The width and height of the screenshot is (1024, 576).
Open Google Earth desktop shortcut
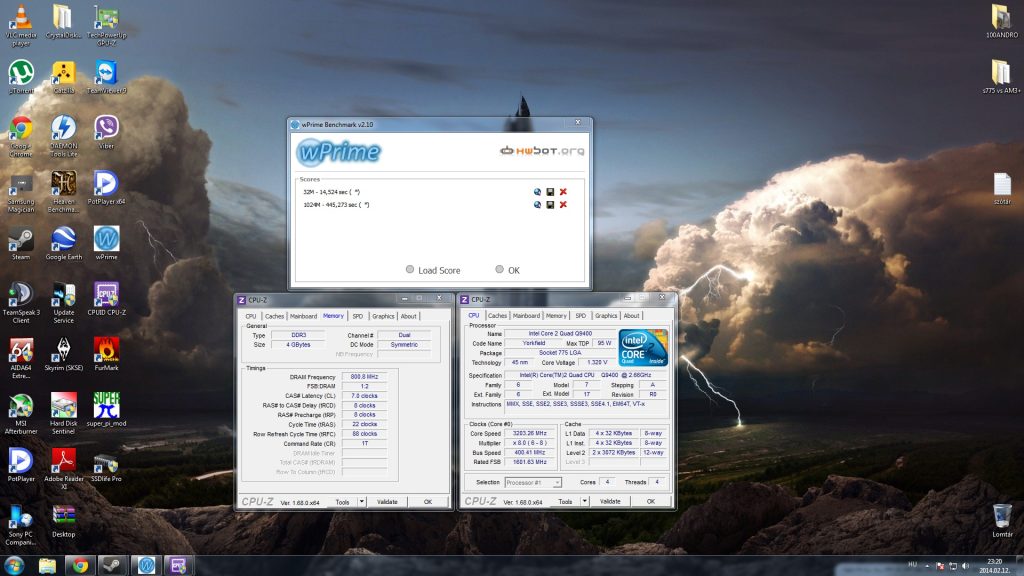[63, 244]
